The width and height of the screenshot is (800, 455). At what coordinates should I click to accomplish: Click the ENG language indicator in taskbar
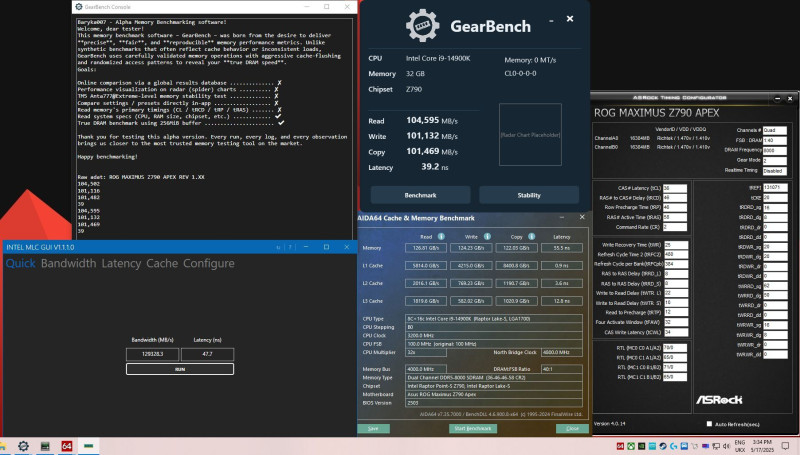coord(740,442)
